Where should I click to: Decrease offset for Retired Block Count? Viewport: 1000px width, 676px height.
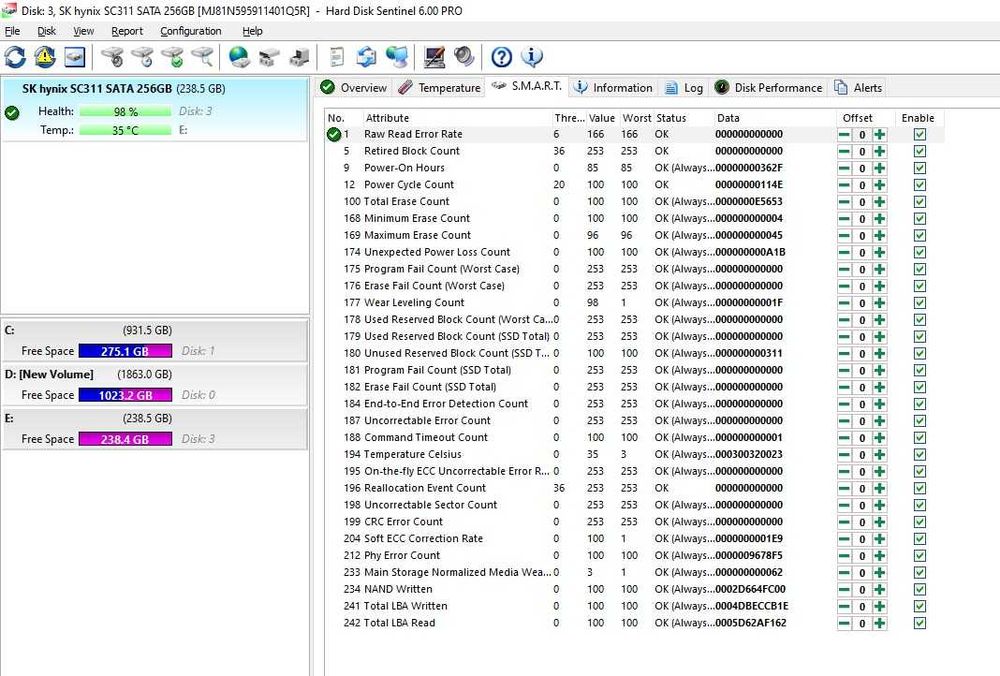[x=844, y=151]
